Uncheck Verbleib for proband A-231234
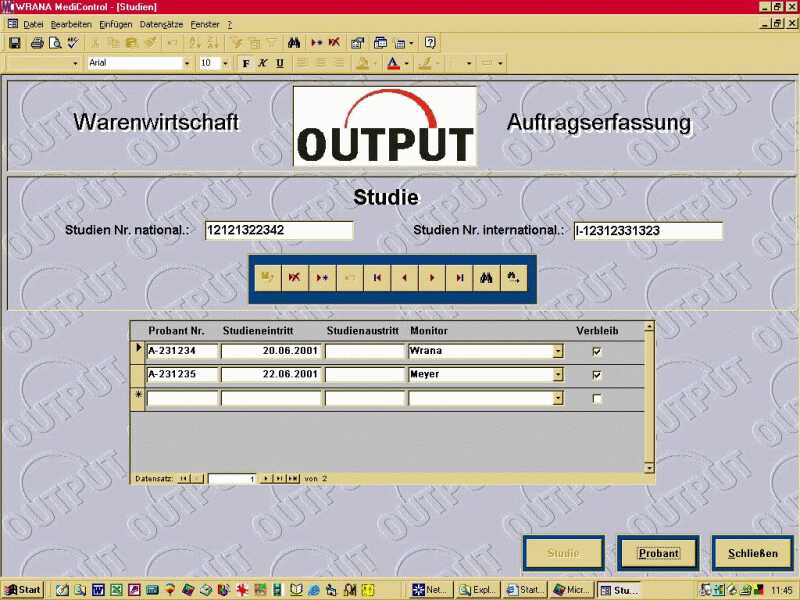The width and height of the screenshot is (800, 600). [596, 352]
